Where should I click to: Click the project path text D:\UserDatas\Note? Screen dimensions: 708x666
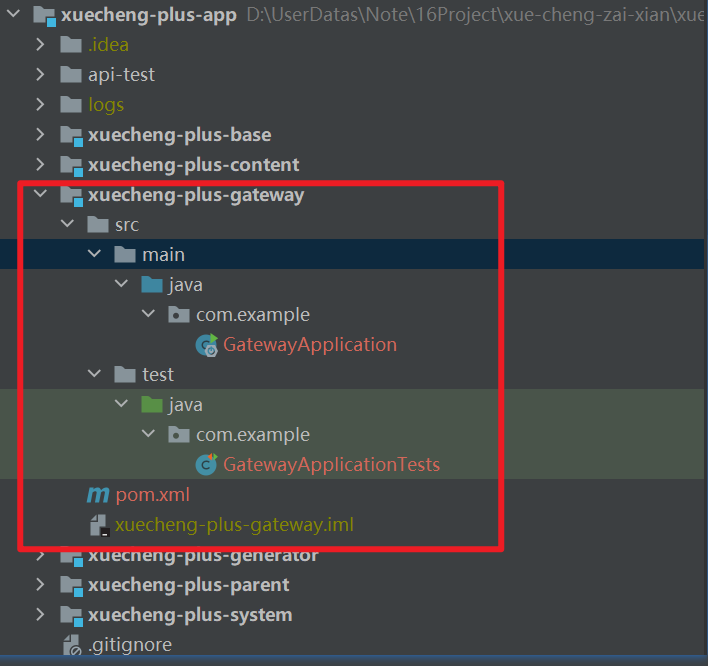click(329, 15)
